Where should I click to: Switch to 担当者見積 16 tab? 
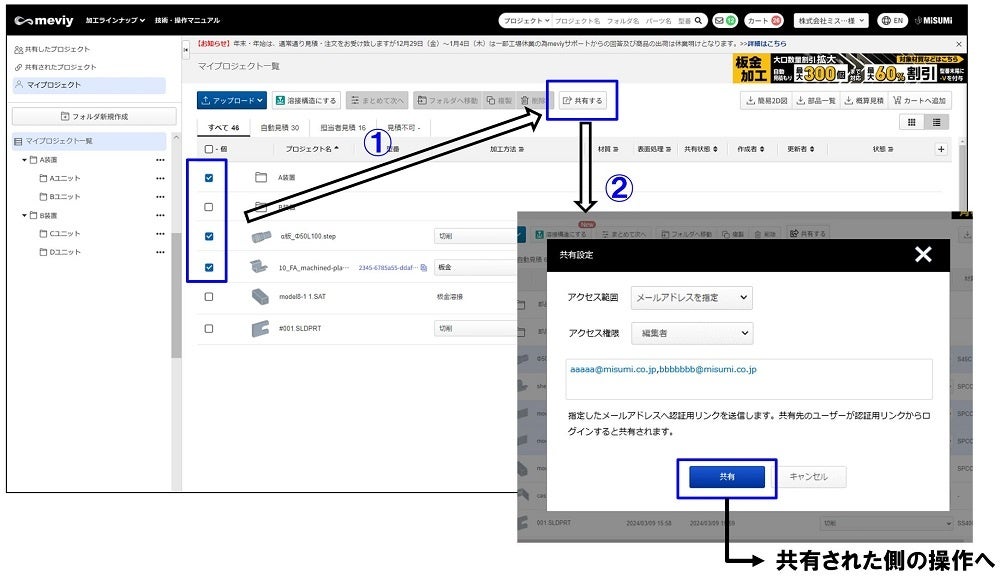click(342, 128)
